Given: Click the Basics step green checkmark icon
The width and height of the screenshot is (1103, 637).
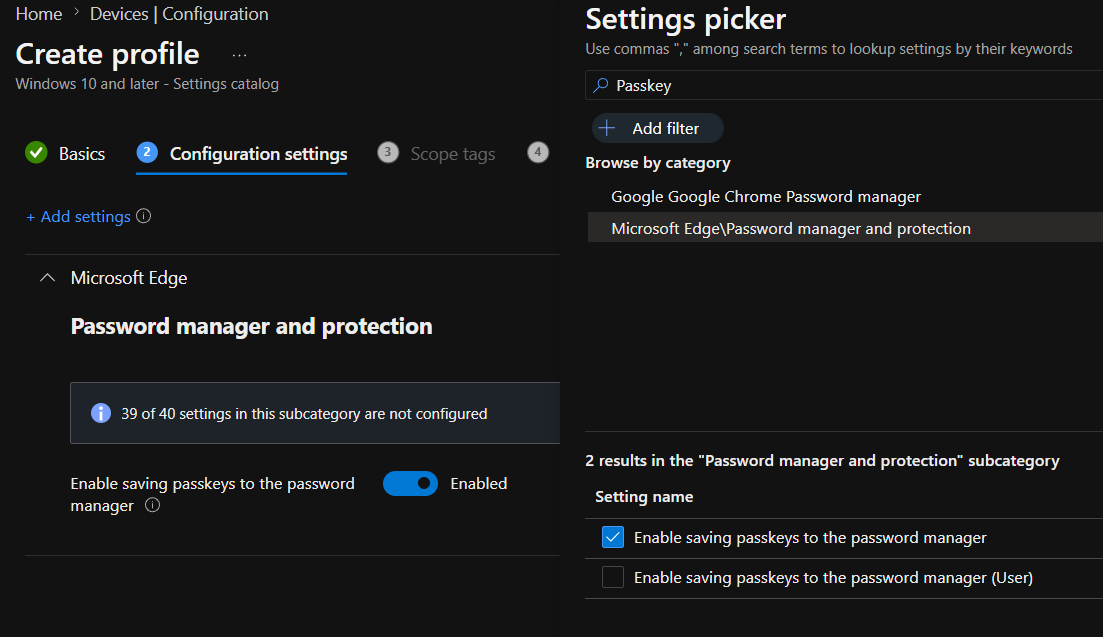Looking at the screenshot, I should (x=36, y=153).
